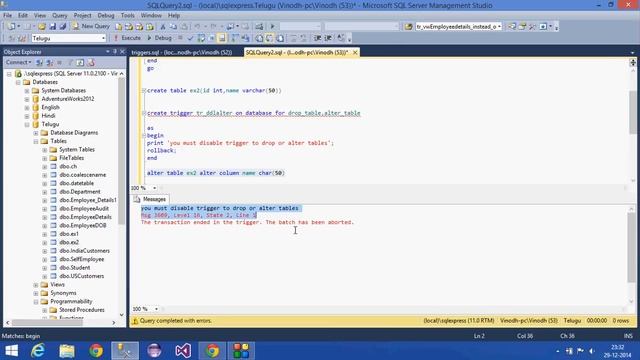Open the editor 100% zoom dropdown
The image size is (640, 360).
(154, 188)
